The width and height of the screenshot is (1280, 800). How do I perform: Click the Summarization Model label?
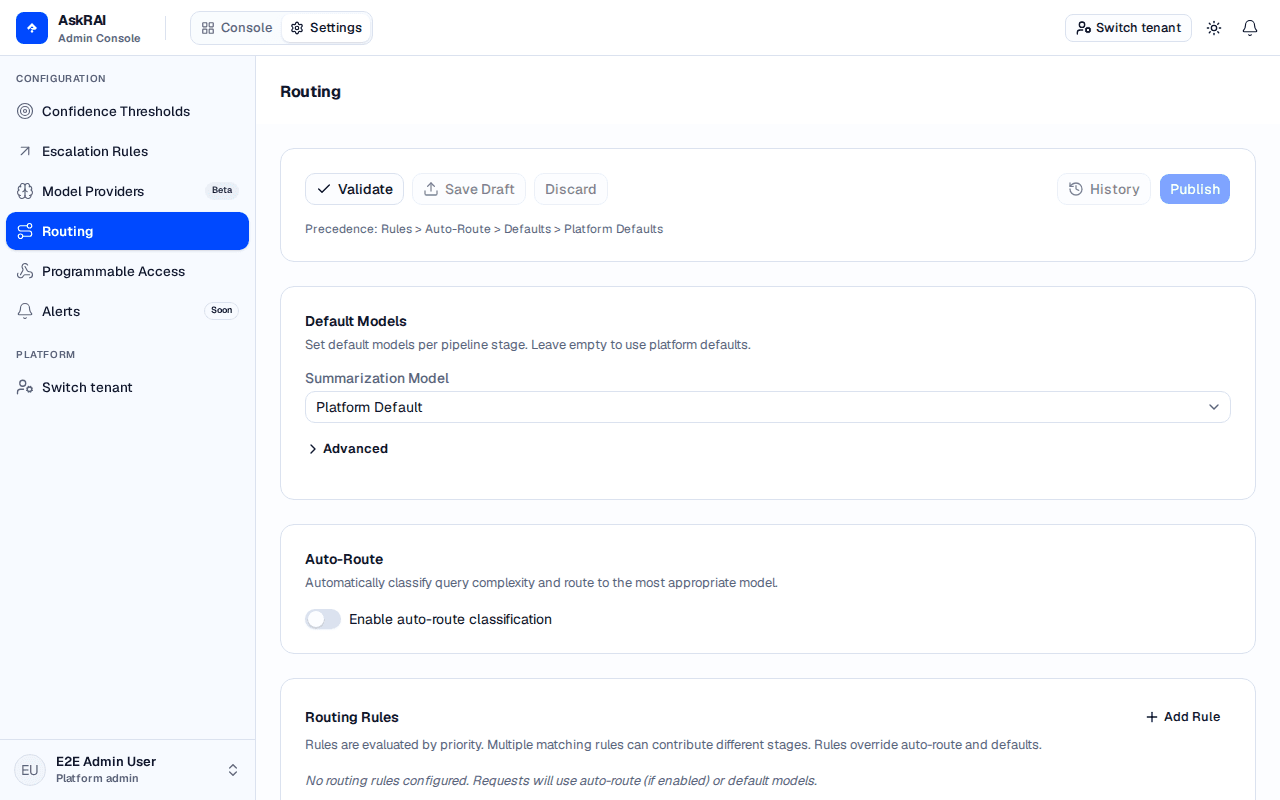tap(377, 378)
